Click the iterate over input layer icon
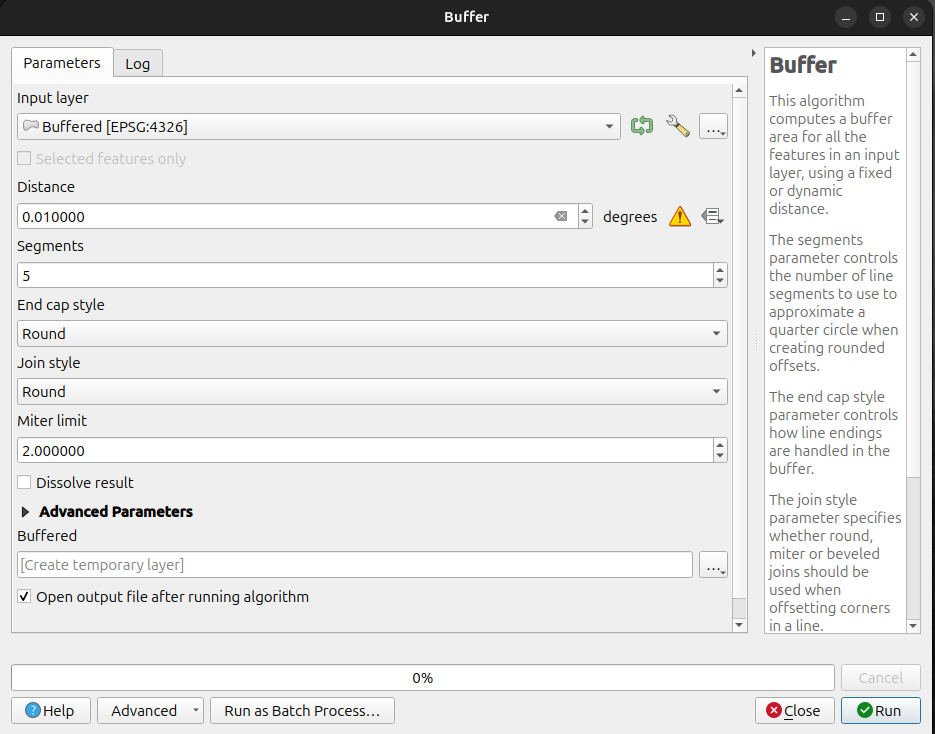 642,126
